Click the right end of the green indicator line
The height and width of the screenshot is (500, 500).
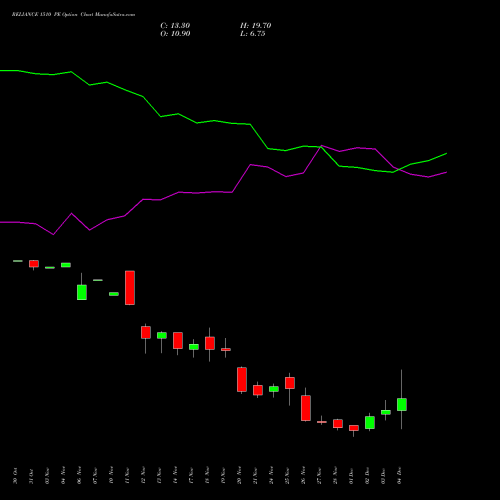coord(446,154)
